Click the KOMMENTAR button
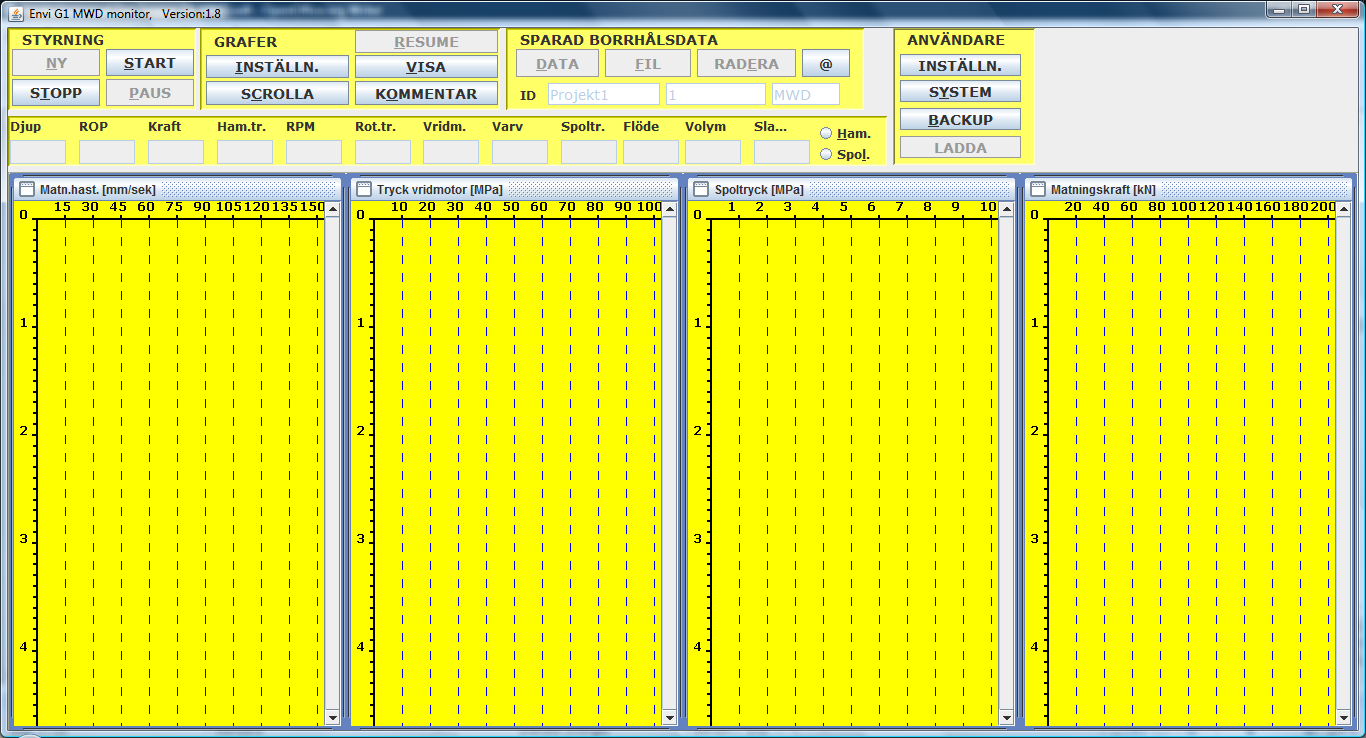Screen dimensions: 1366x738 coord(426,94)
